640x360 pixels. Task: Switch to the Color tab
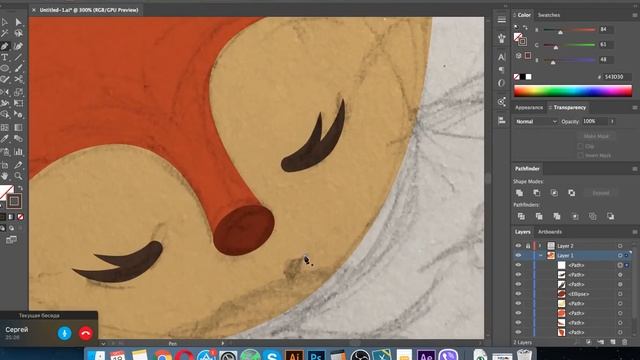pos(524,15)
